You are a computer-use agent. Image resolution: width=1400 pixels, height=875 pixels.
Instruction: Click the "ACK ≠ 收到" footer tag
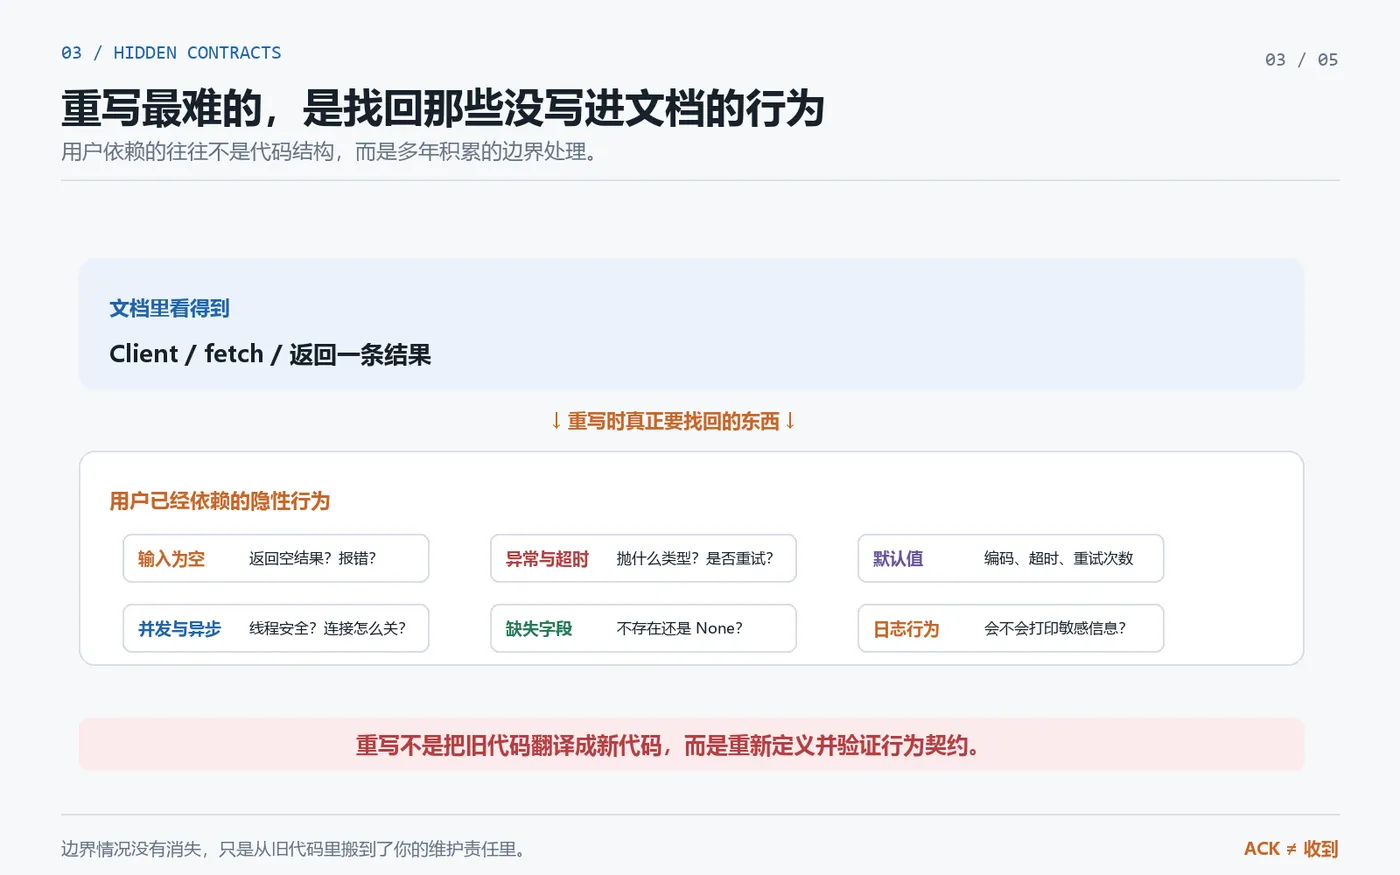tap(1291, 849)
